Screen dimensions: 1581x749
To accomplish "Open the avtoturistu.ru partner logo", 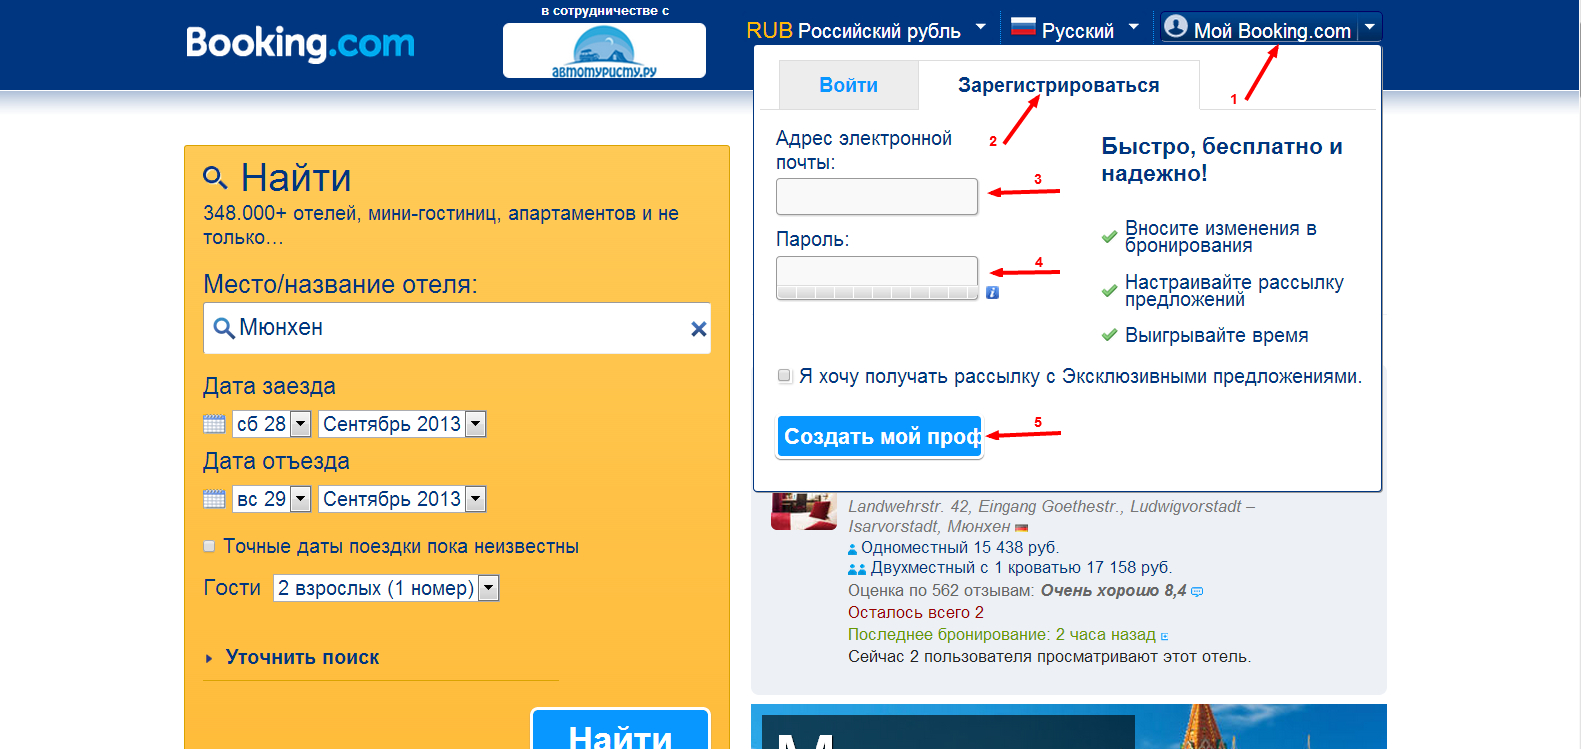I will point(604,51).
